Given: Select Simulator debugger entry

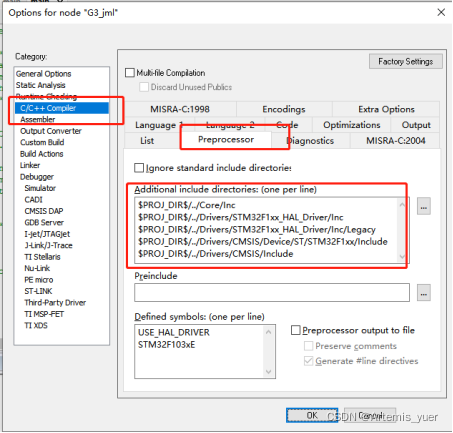Looking at the screenshot, I should coord(40,188).
